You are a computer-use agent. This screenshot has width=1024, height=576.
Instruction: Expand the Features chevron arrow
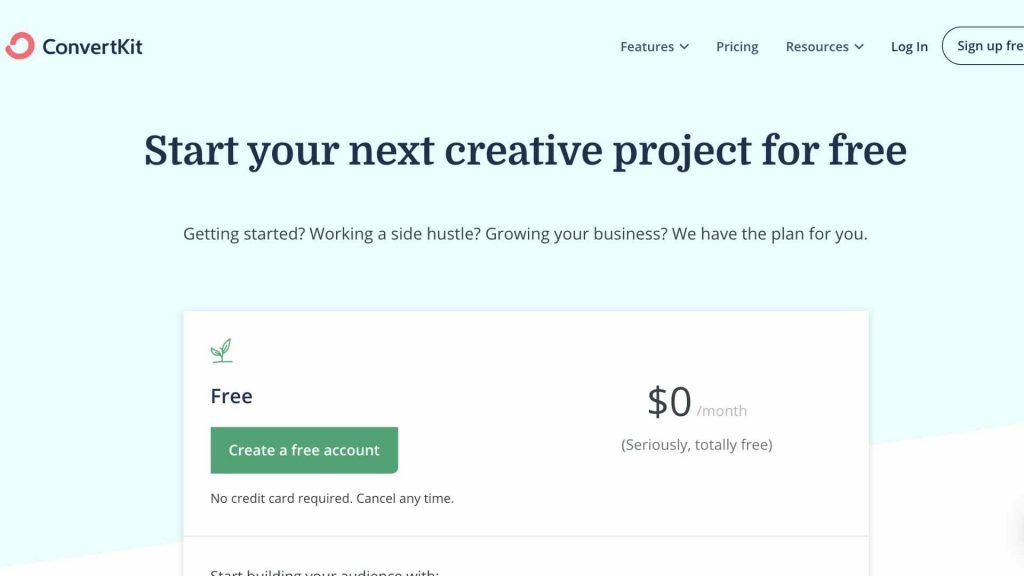(684, 47)
